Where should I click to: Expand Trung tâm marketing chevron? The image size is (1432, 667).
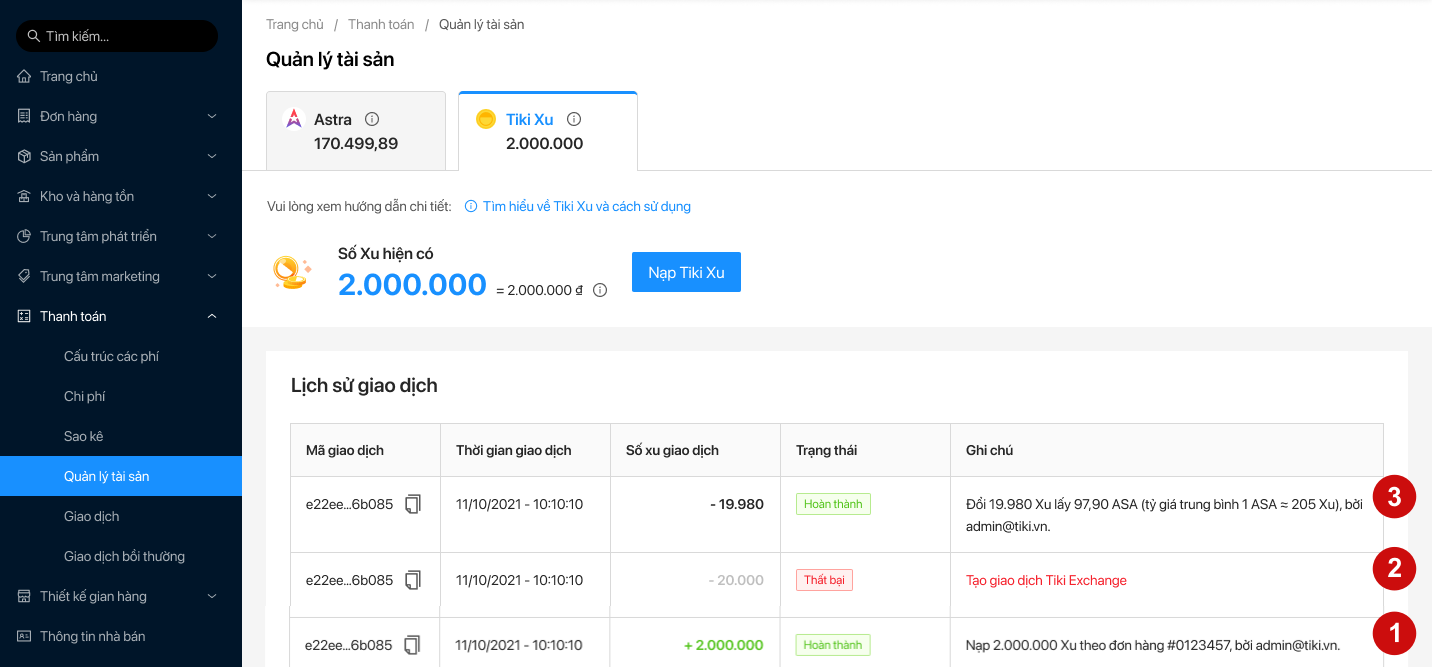coord(212,276)
